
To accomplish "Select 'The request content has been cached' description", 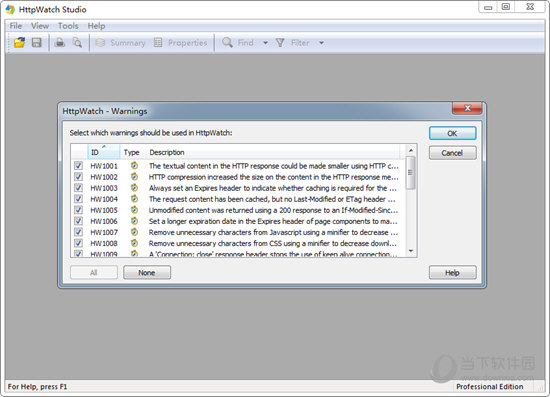I will [272, 199].
